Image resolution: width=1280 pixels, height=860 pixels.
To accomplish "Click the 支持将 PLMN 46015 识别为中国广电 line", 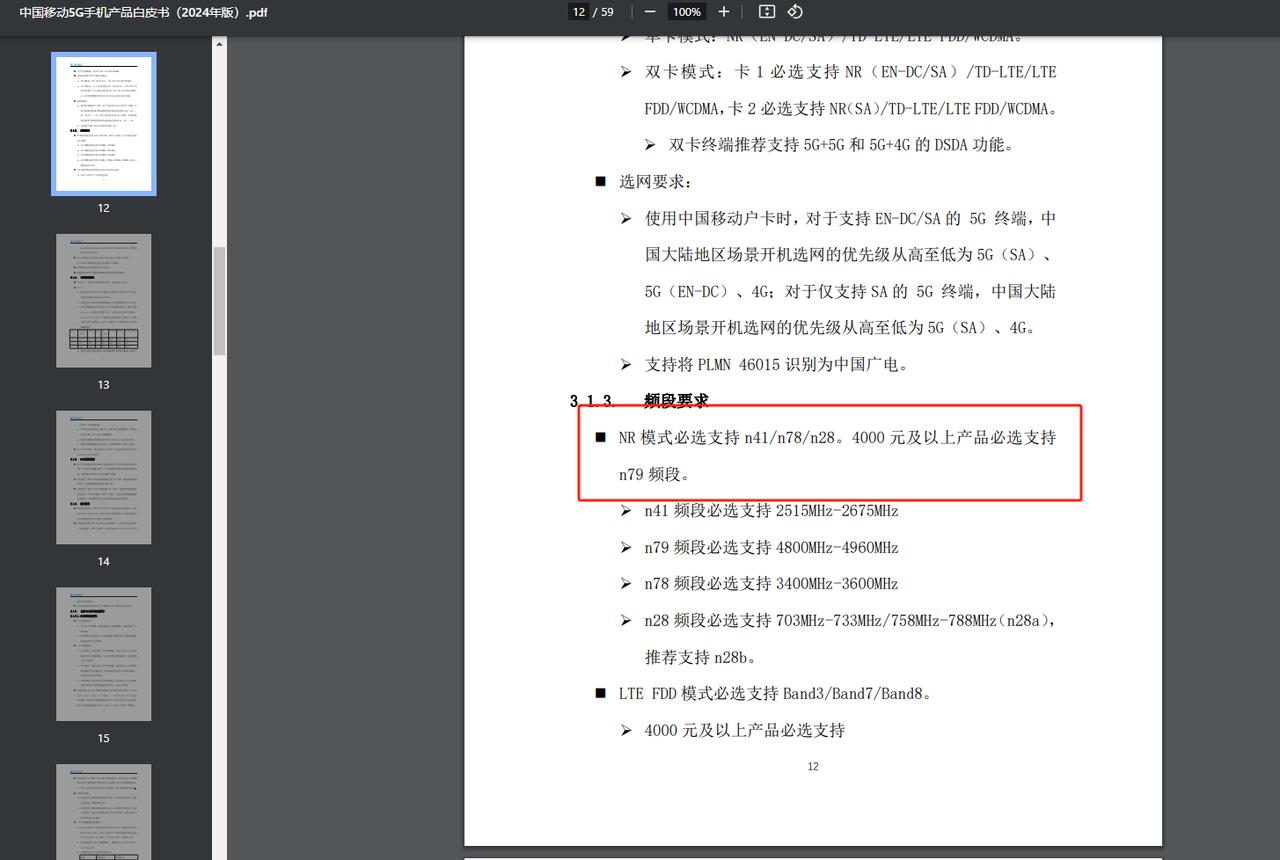I will (x=776, y=365).
